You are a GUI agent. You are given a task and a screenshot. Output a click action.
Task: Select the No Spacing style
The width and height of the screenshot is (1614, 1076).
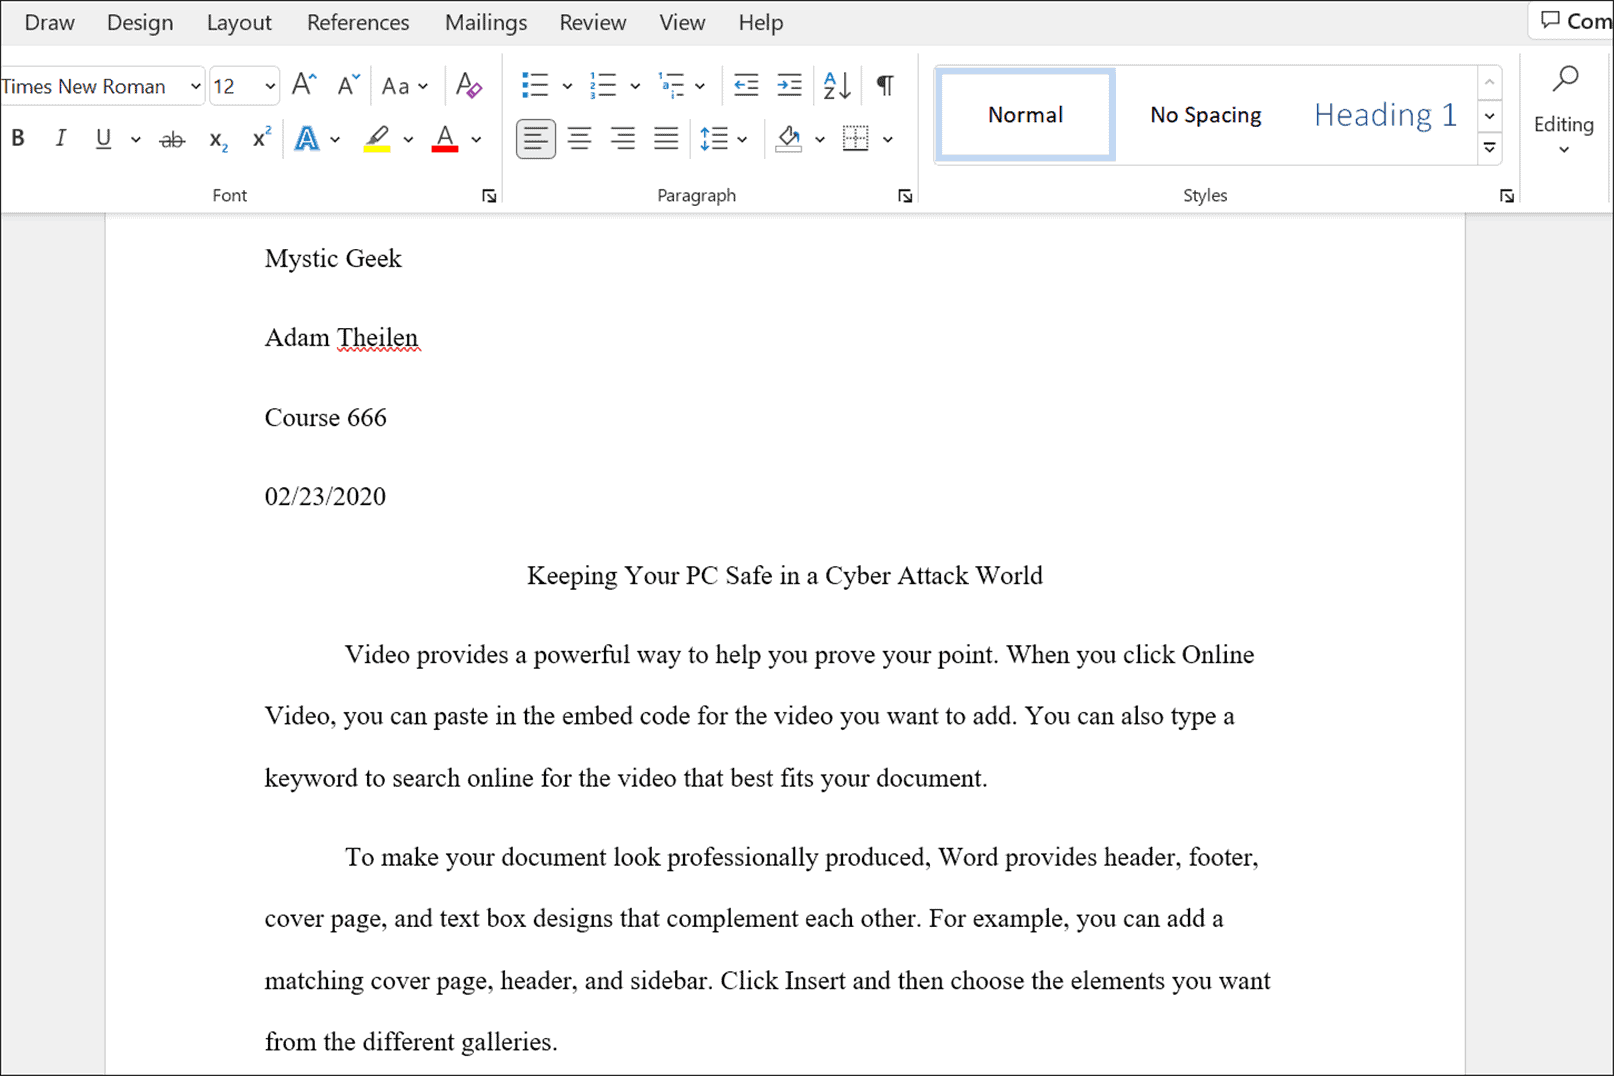pyautogui.click(x=1205, y=114)
